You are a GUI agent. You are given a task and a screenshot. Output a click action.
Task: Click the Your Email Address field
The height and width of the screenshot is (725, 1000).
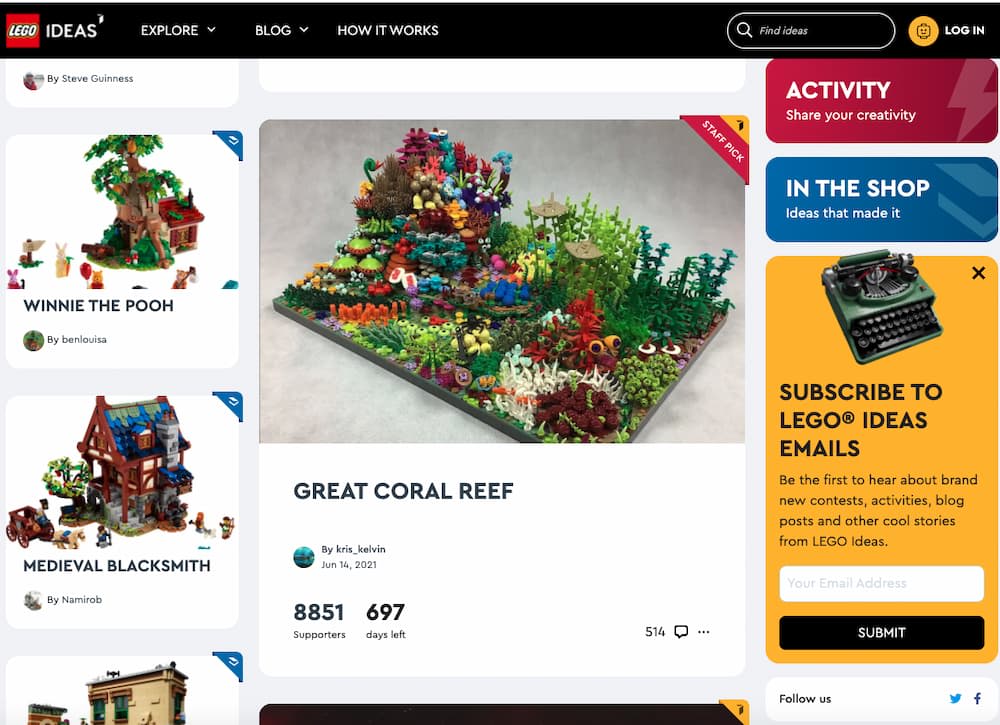point(881,583)
